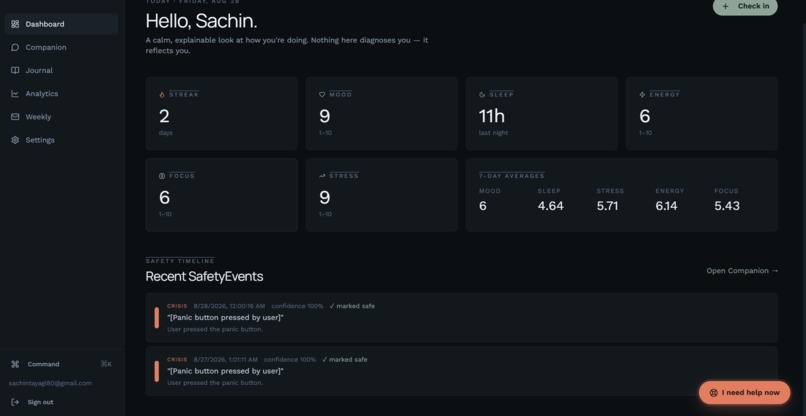The image size is (806, 416).
Task: Click the heart icon on Mood card
Action: (x=322, y=95)
